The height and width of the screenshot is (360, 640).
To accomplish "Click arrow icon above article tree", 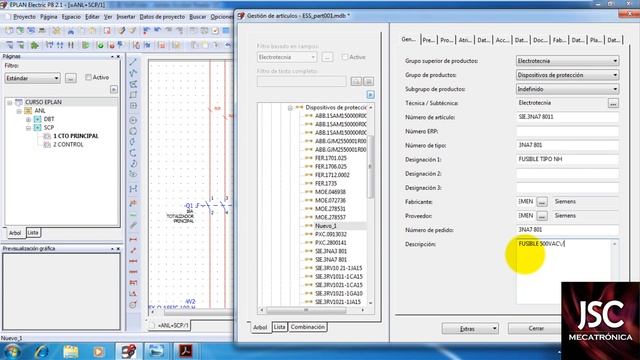I will click(x=370, y=95).
